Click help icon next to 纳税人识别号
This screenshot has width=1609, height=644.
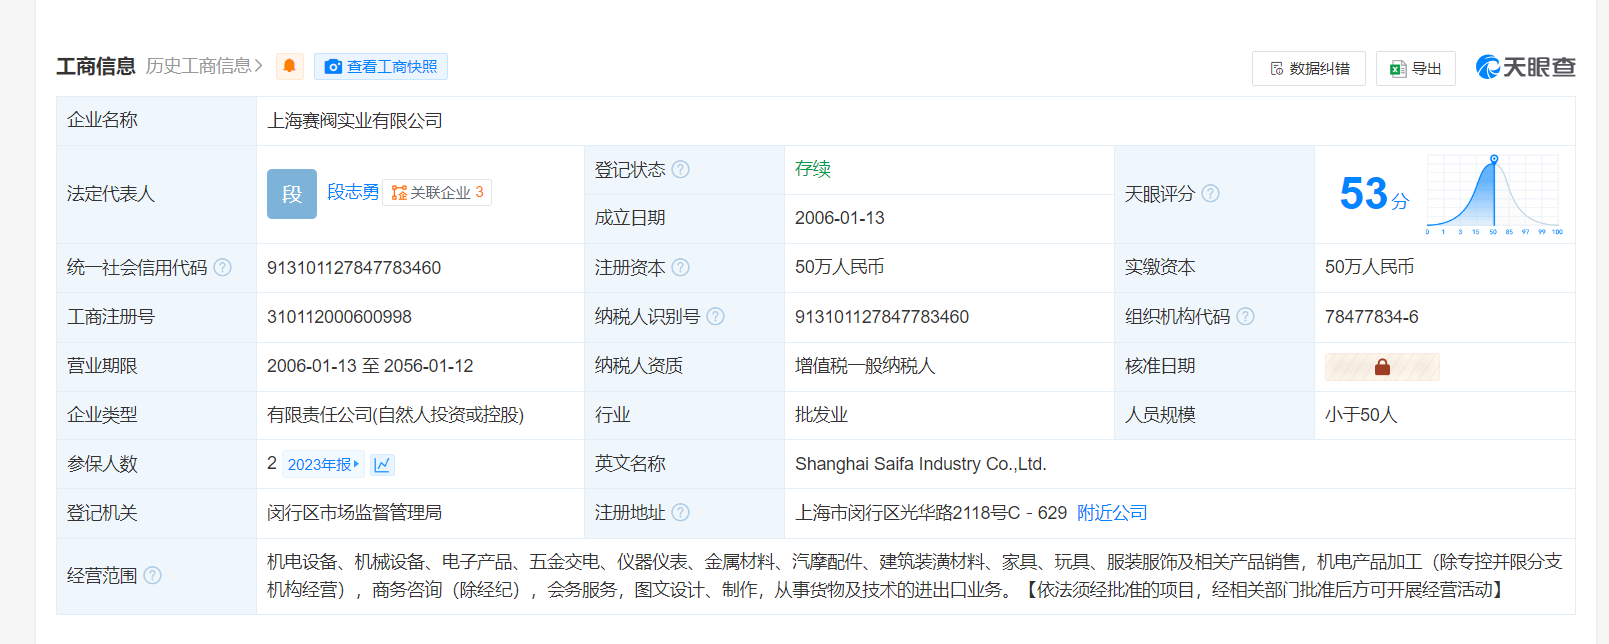click(715, 316)
